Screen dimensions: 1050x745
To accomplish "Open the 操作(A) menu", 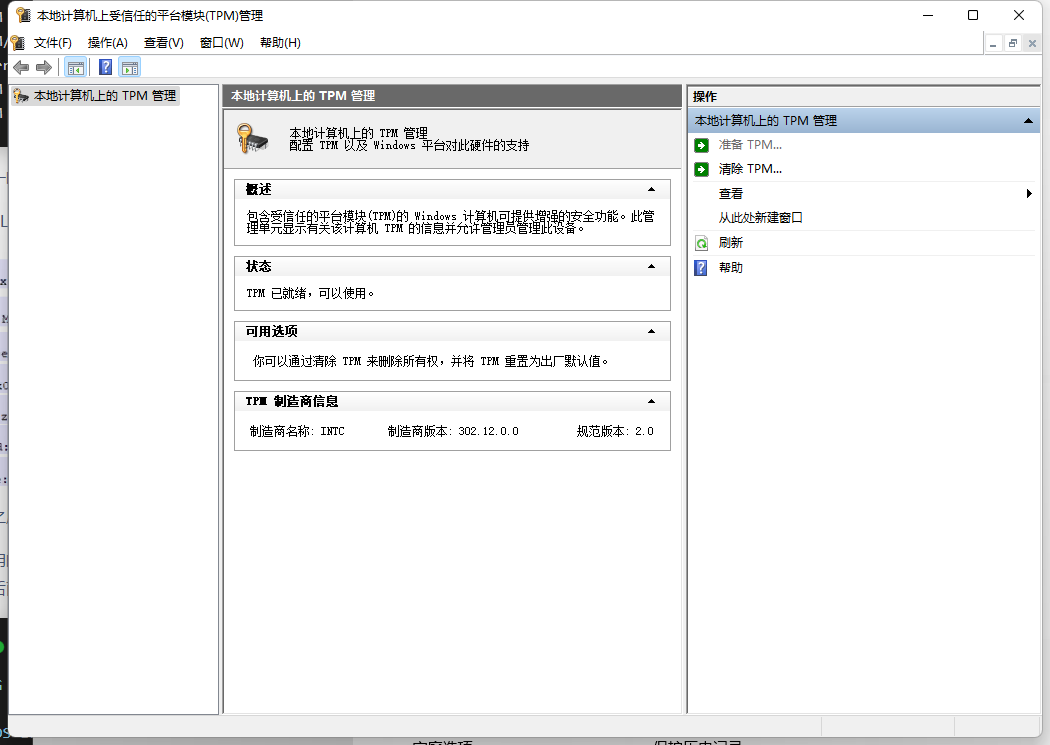I will click(108, 43).
